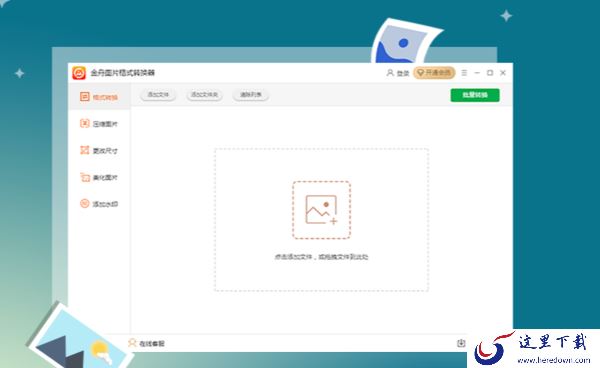Open the hamburger menu in the title bar
The height and width of the screenshot is (368, 600).
tap(464, 73)
